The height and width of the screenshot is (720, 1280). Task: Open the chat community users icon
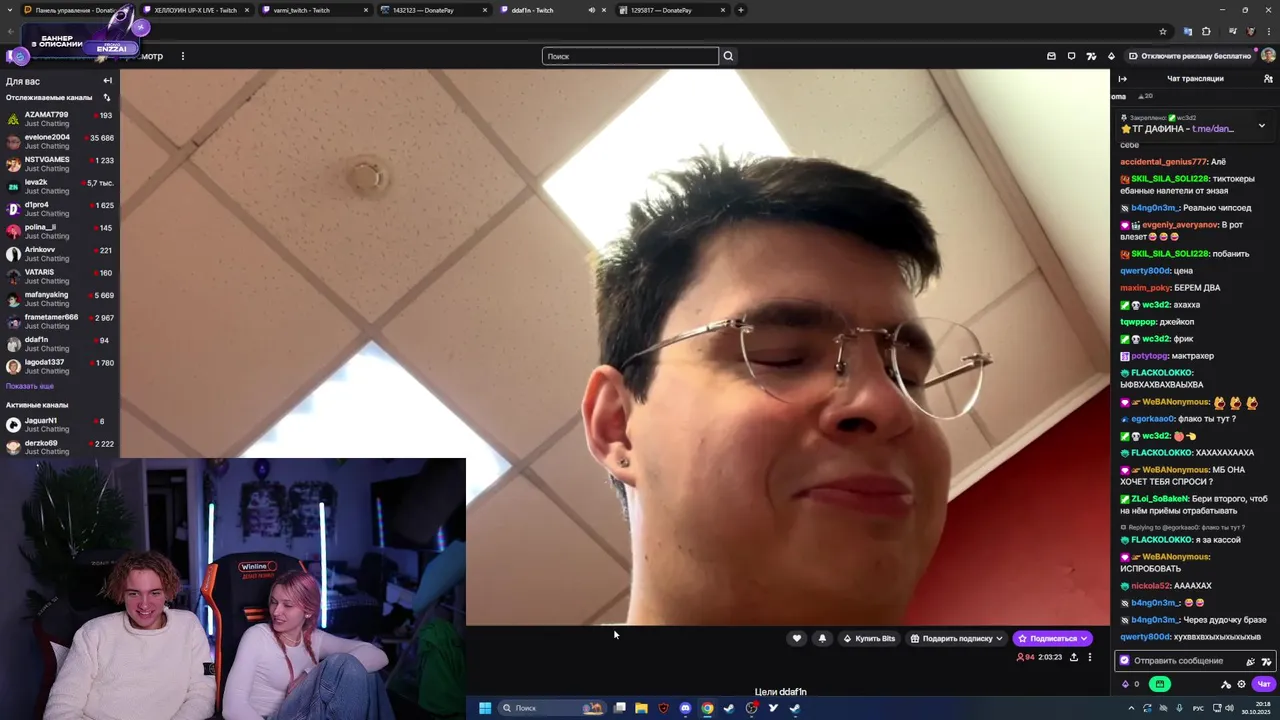tap(1268, 78)
